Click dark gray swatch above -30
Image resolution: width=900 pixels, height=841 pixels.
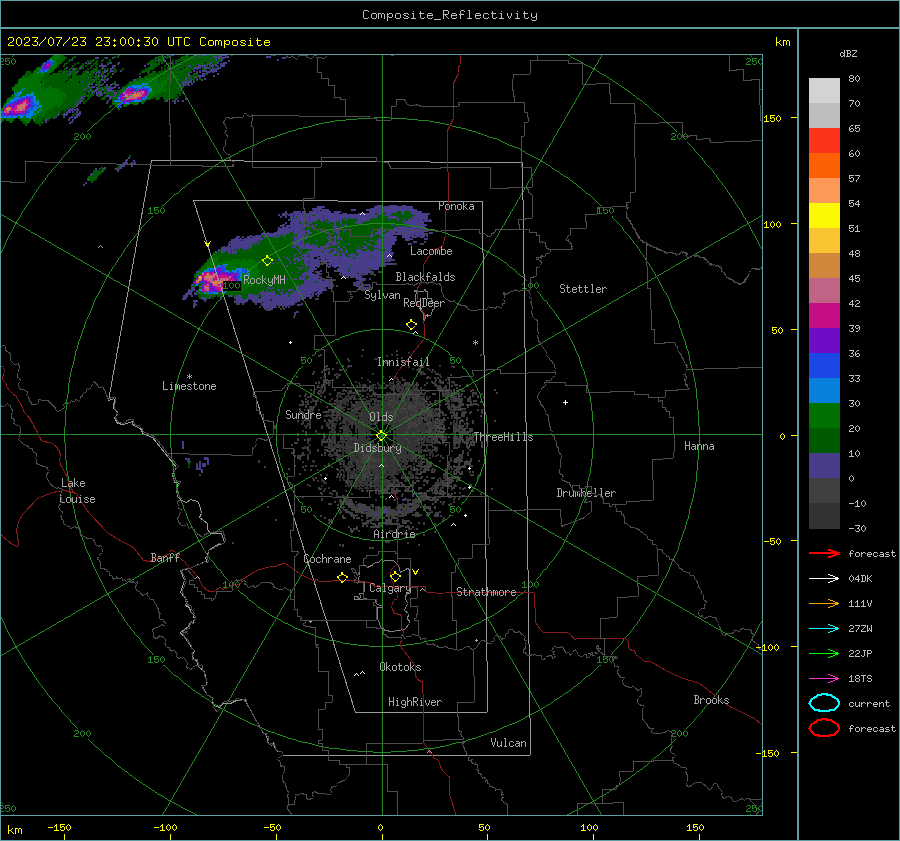point(824,516)
